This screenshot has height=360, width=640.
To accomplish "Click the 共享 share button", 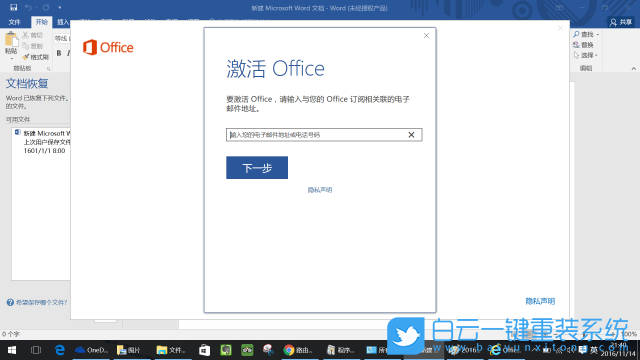I will (x=621, y=22).
